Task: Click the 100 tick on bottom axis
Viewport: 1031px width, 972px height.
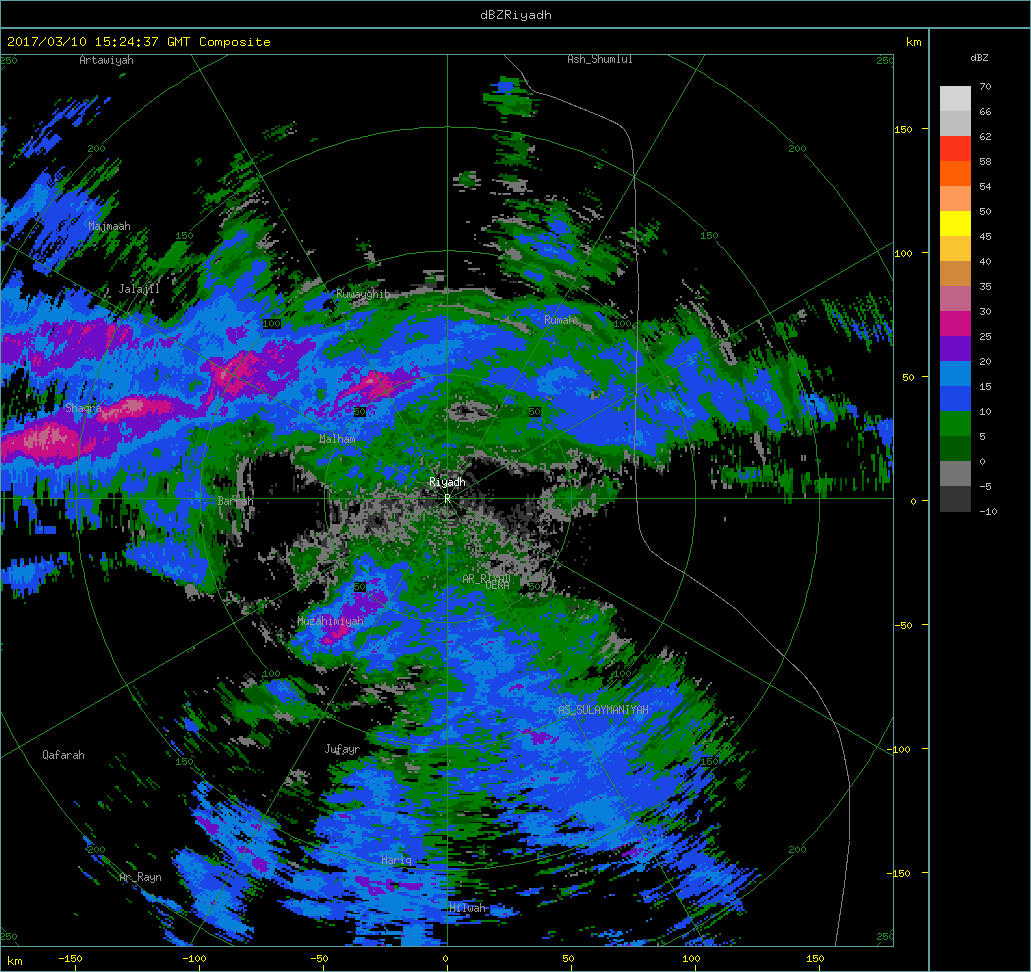Action: 691,959
